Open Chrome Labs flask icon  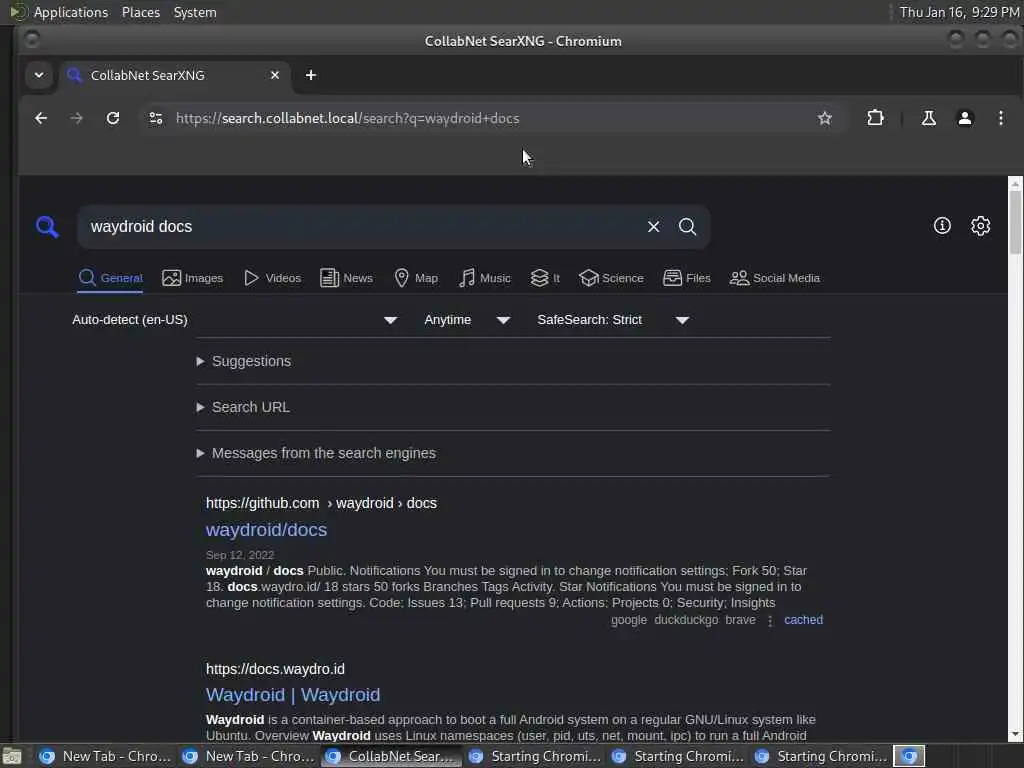click(x=928, y=118)
